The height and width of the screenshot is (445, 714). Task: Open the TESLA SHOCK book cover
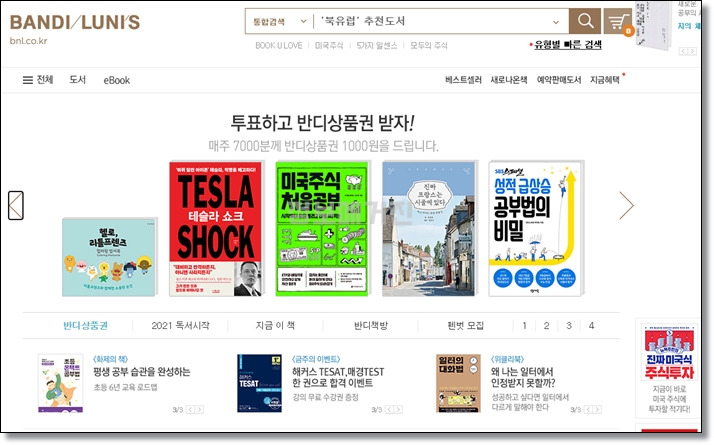pos(216,229)
